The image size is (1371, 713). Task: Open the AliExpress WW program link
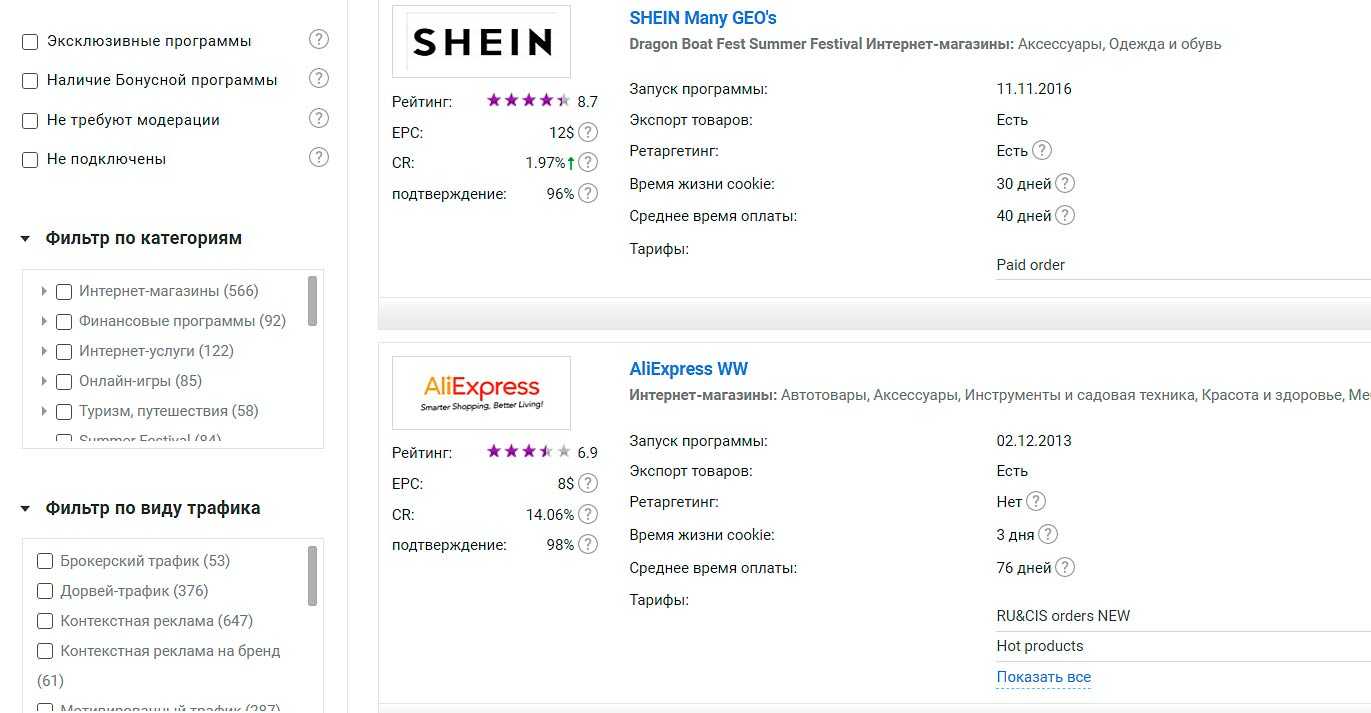688,369
